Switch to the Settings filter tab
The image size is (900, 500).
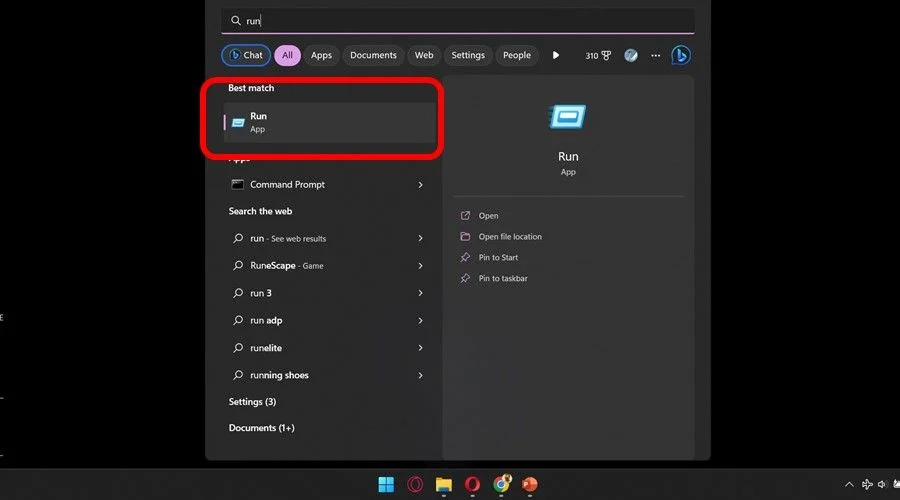[x=468, y=55]
